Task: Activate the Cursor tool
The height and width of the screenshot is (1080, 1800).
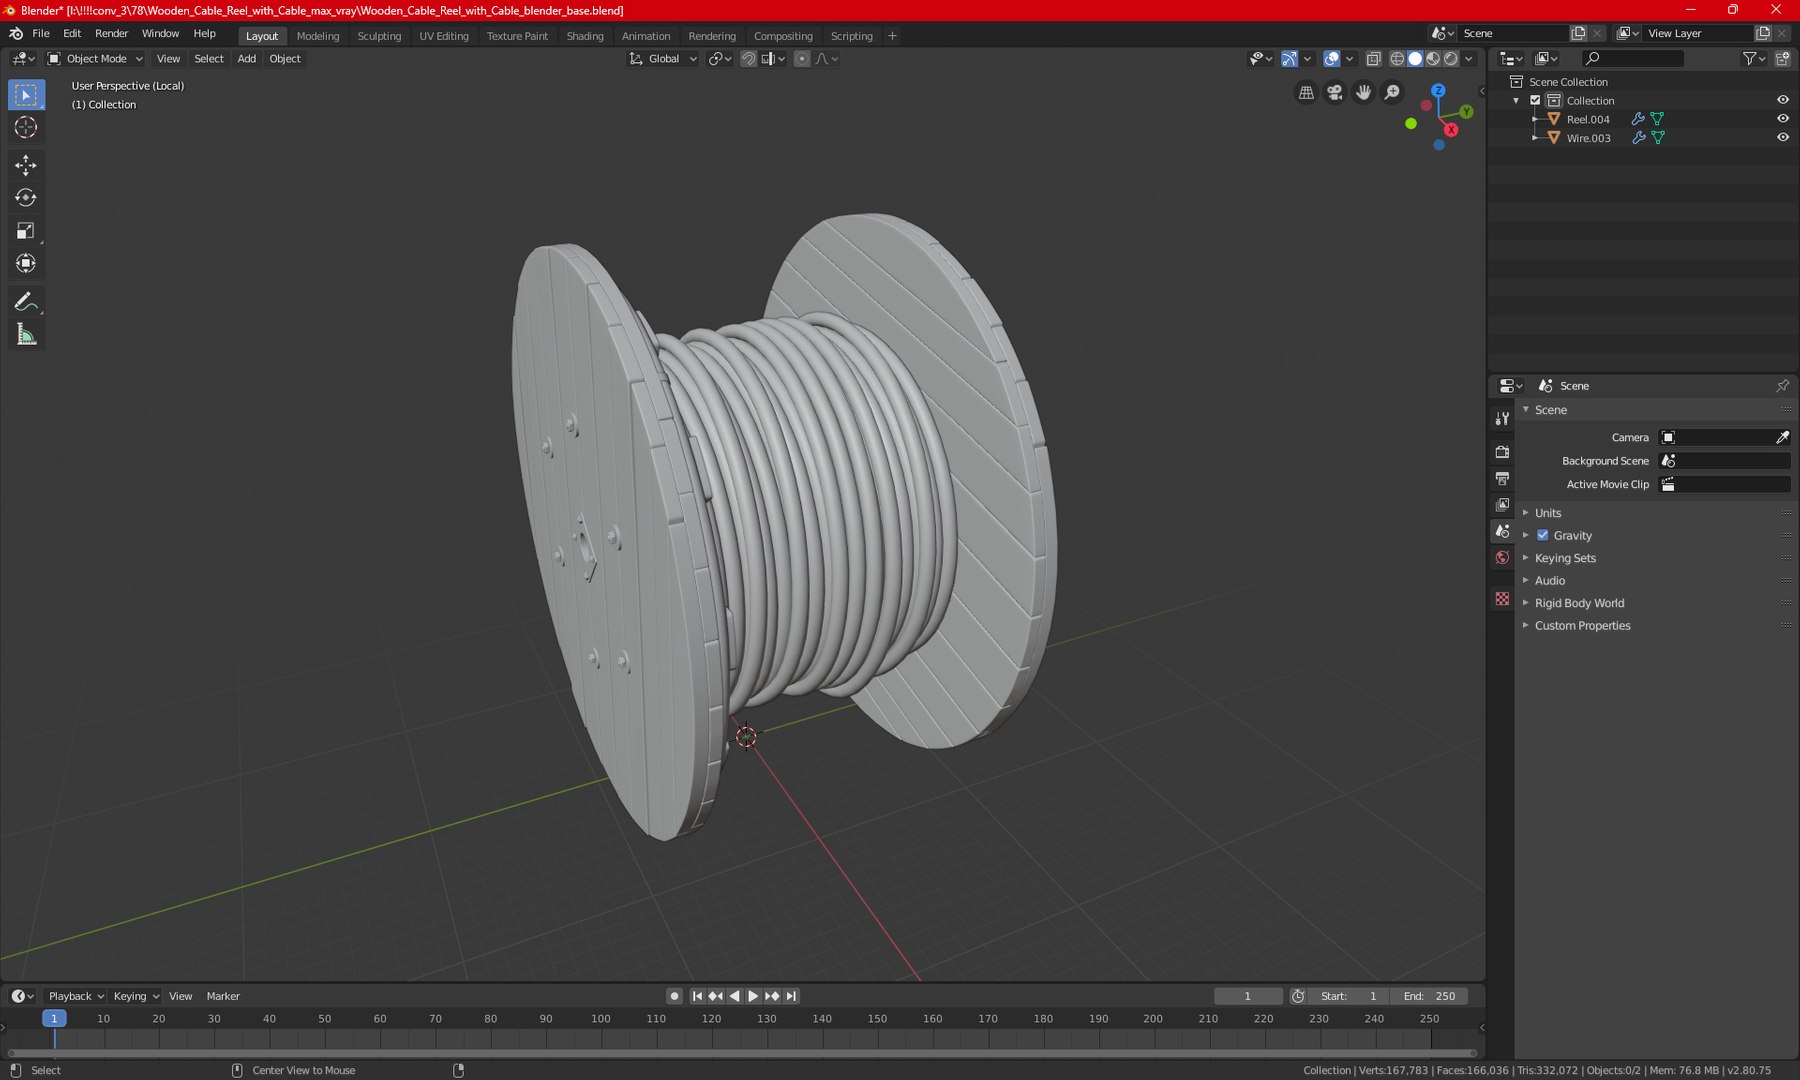Action: [x=26, y=127]
